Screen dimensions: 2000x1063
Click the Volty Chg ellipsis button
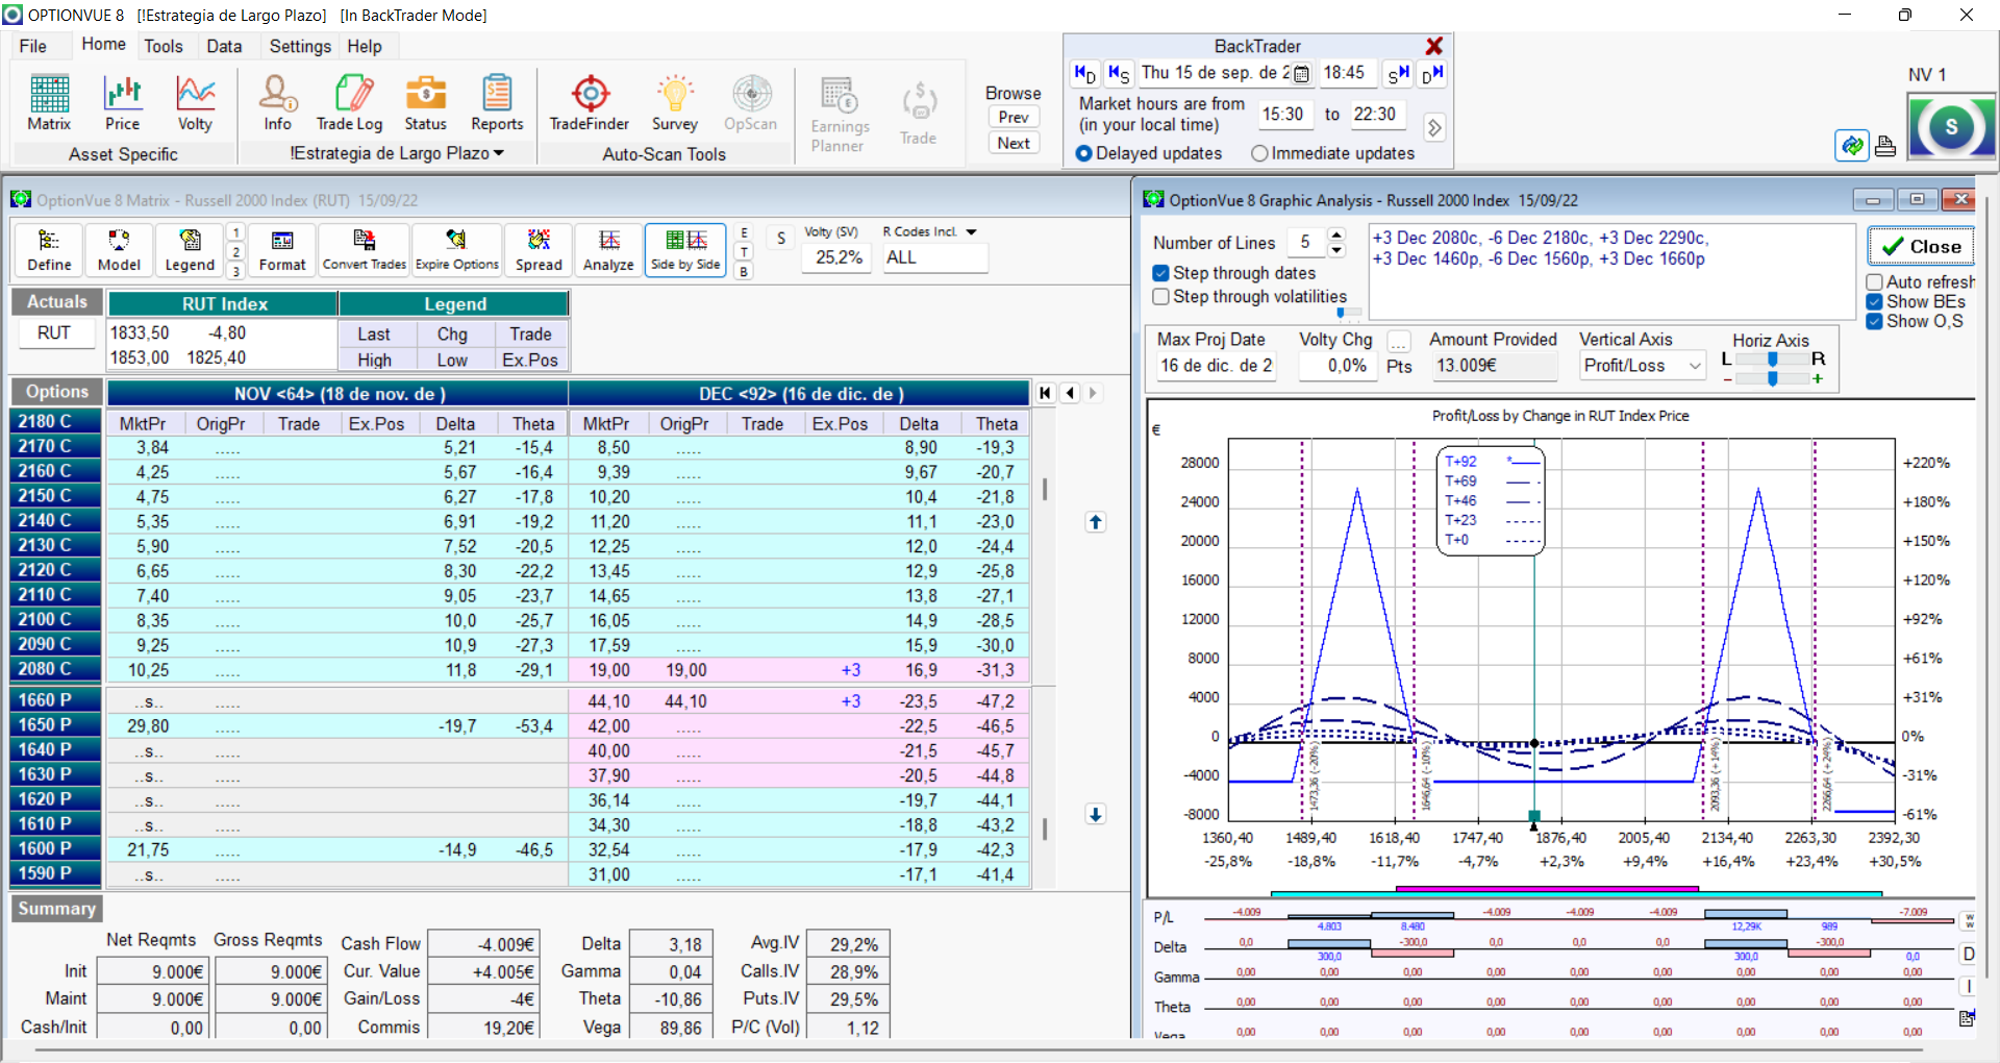(1399, 343)
